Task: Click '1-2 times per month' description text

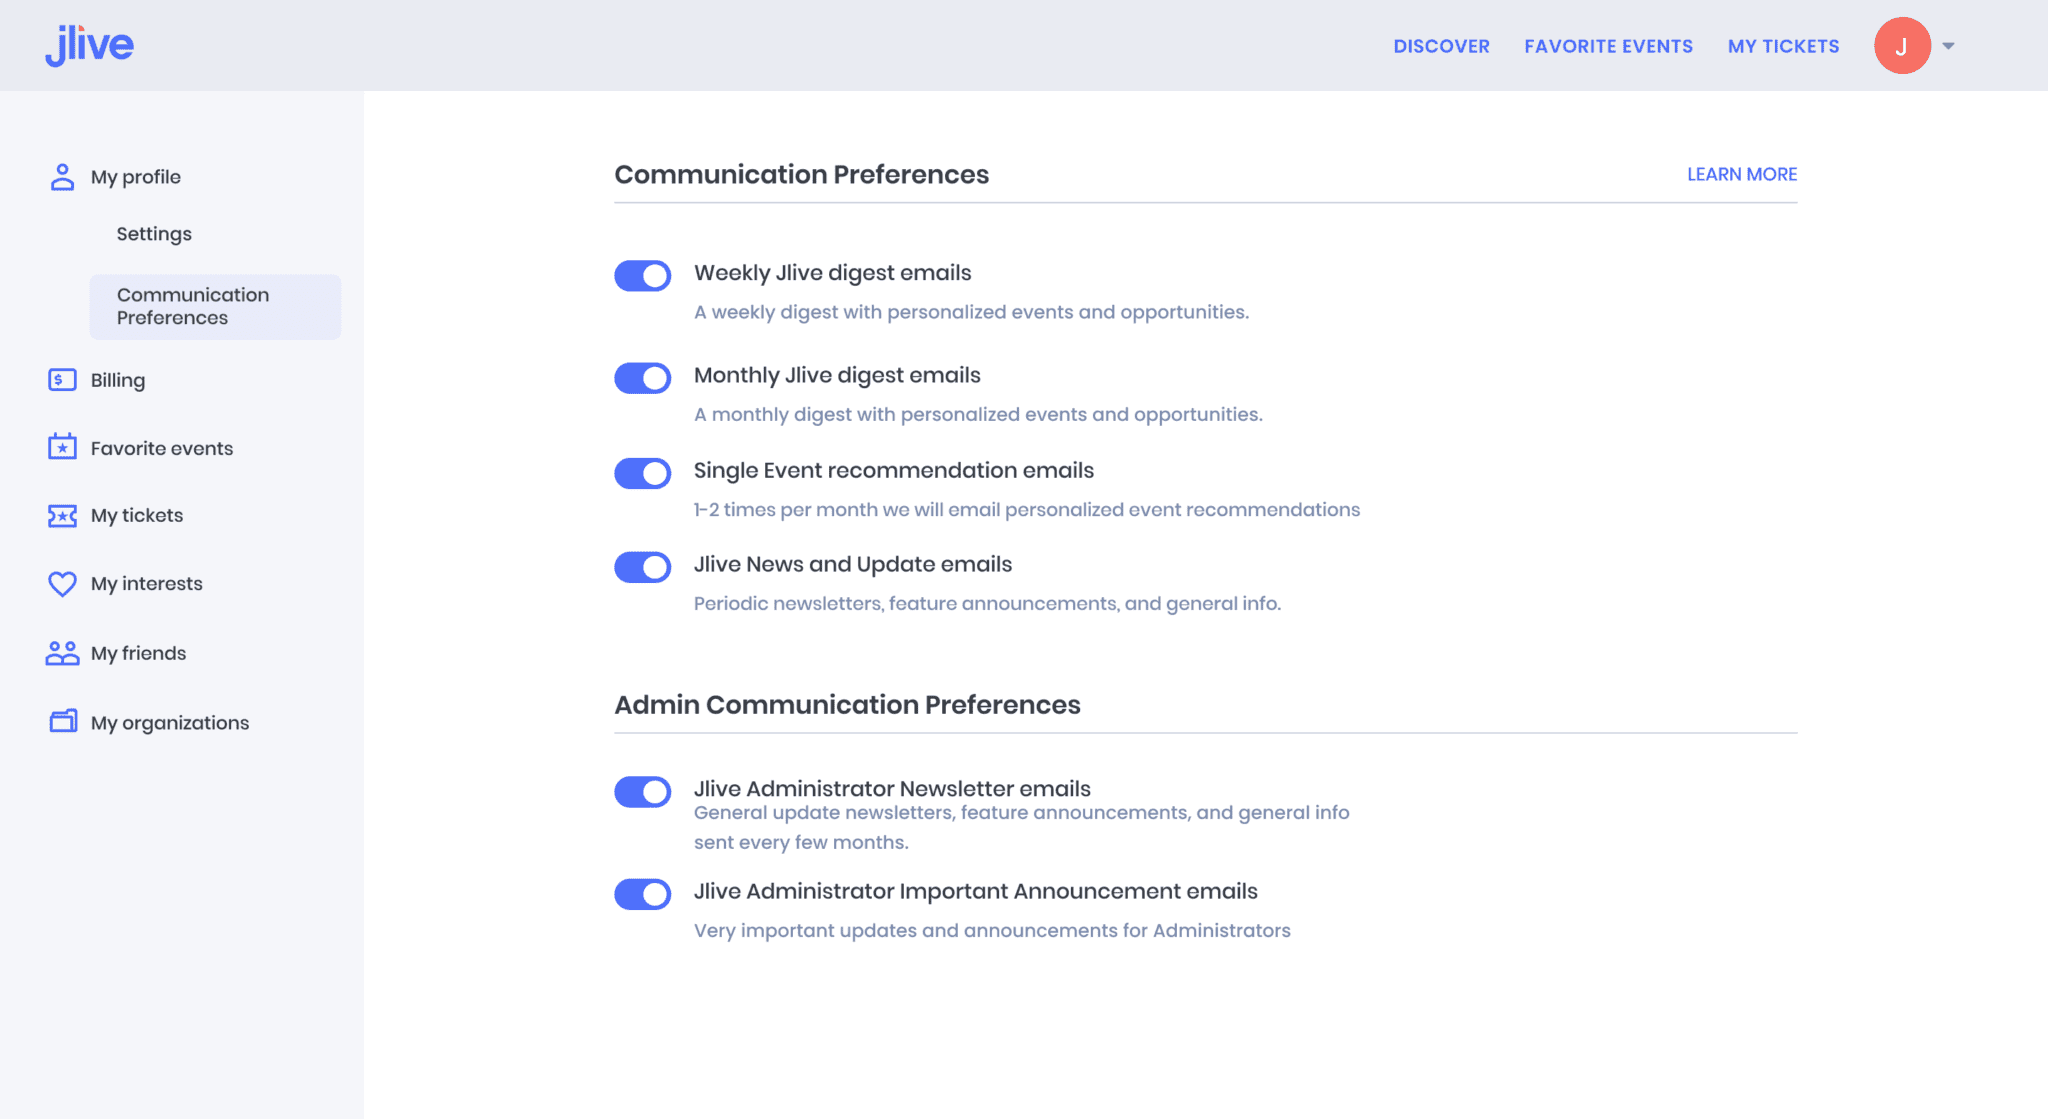Action: (1027, 510)
